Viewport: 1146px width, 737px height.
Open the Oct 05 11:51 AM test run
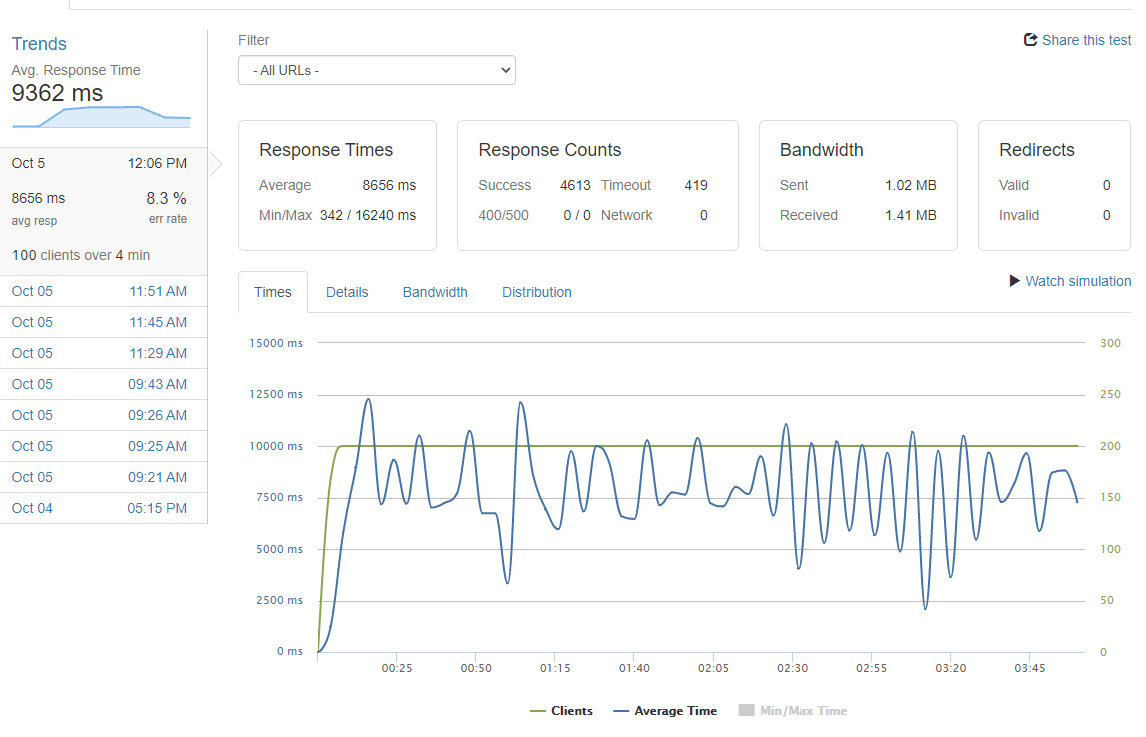coord(103,291)
